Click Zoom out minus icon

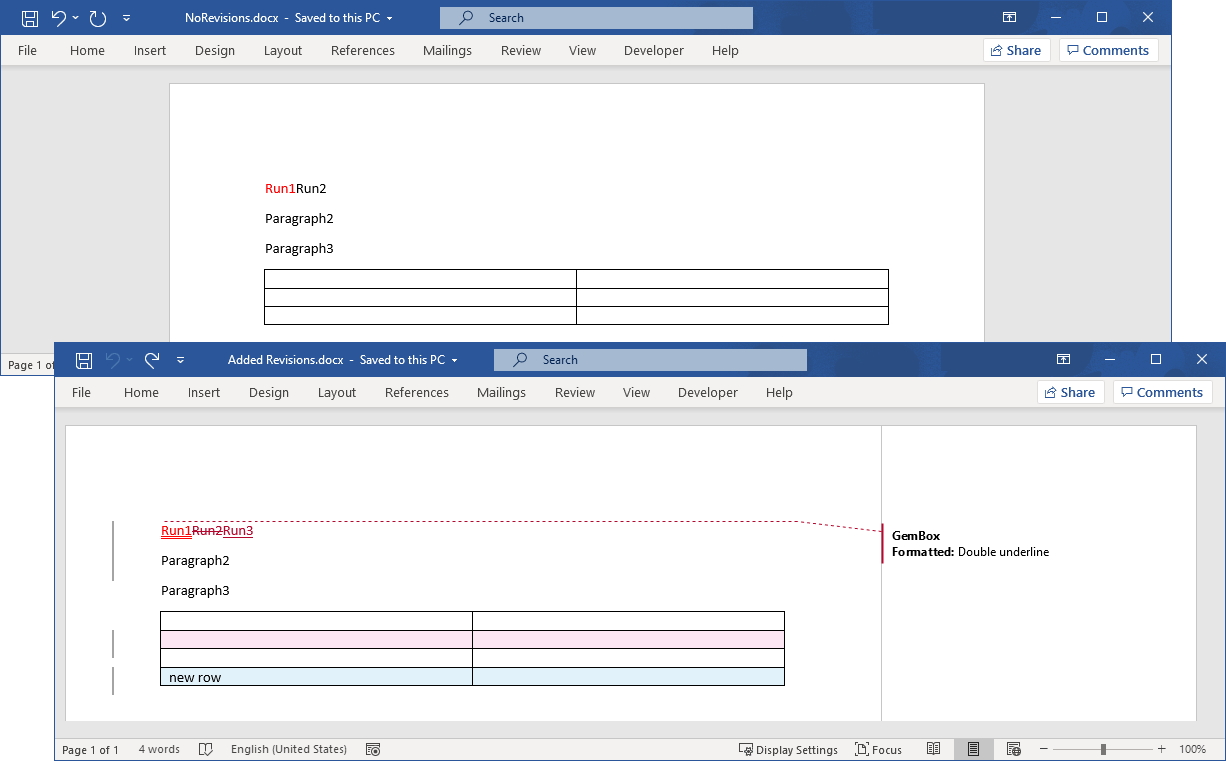1043,749
